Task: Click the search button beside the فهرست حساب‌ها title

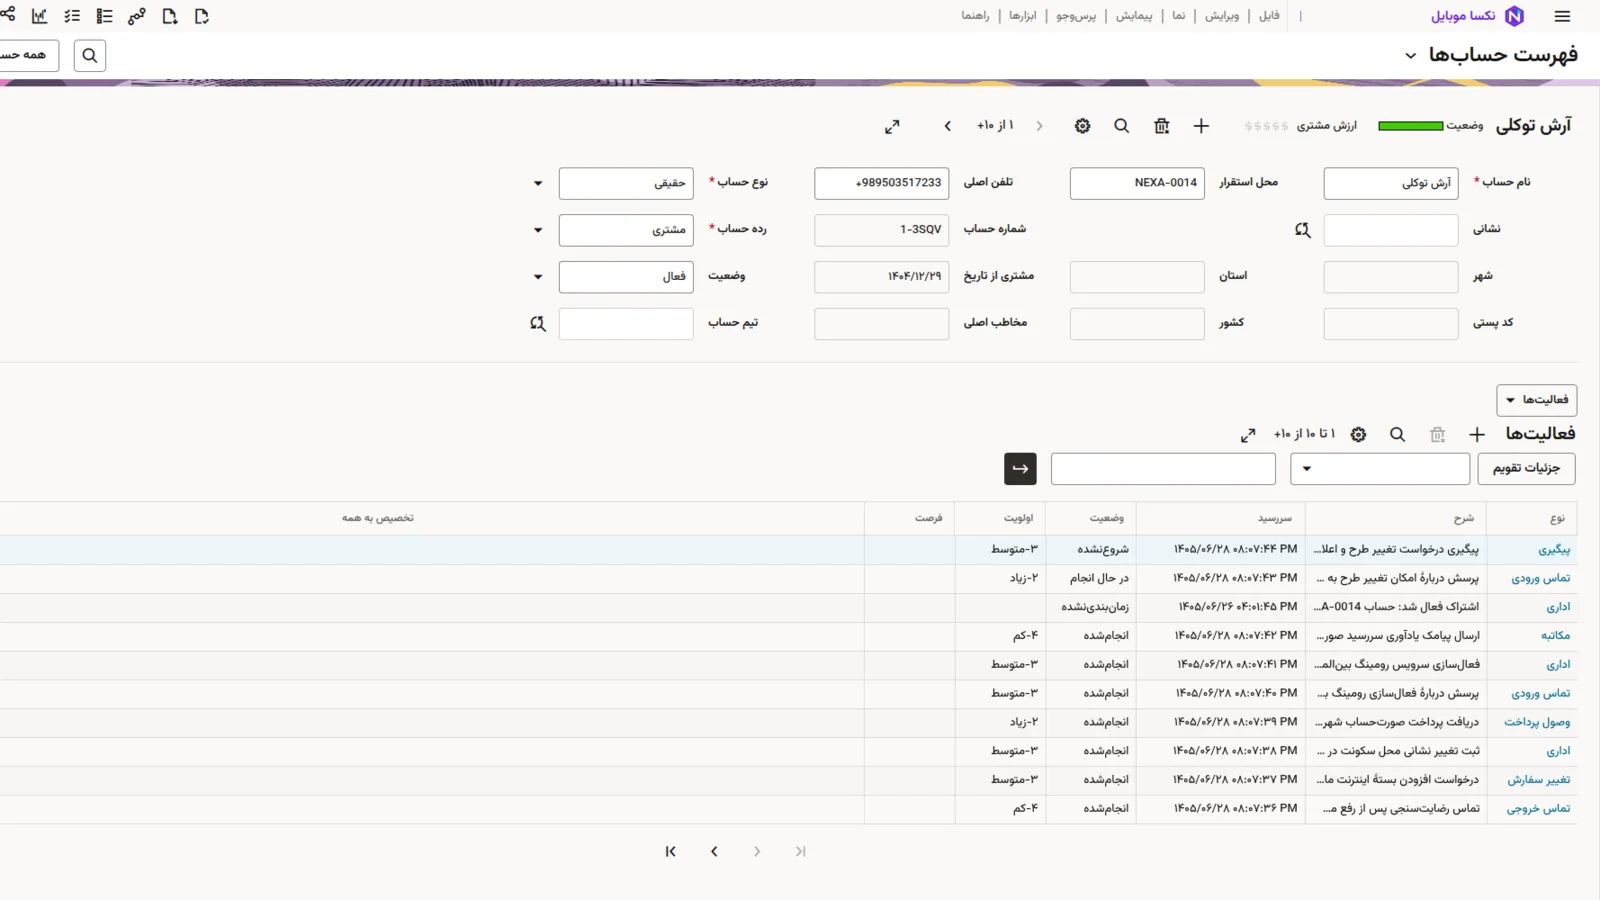Action: (90, 56)
